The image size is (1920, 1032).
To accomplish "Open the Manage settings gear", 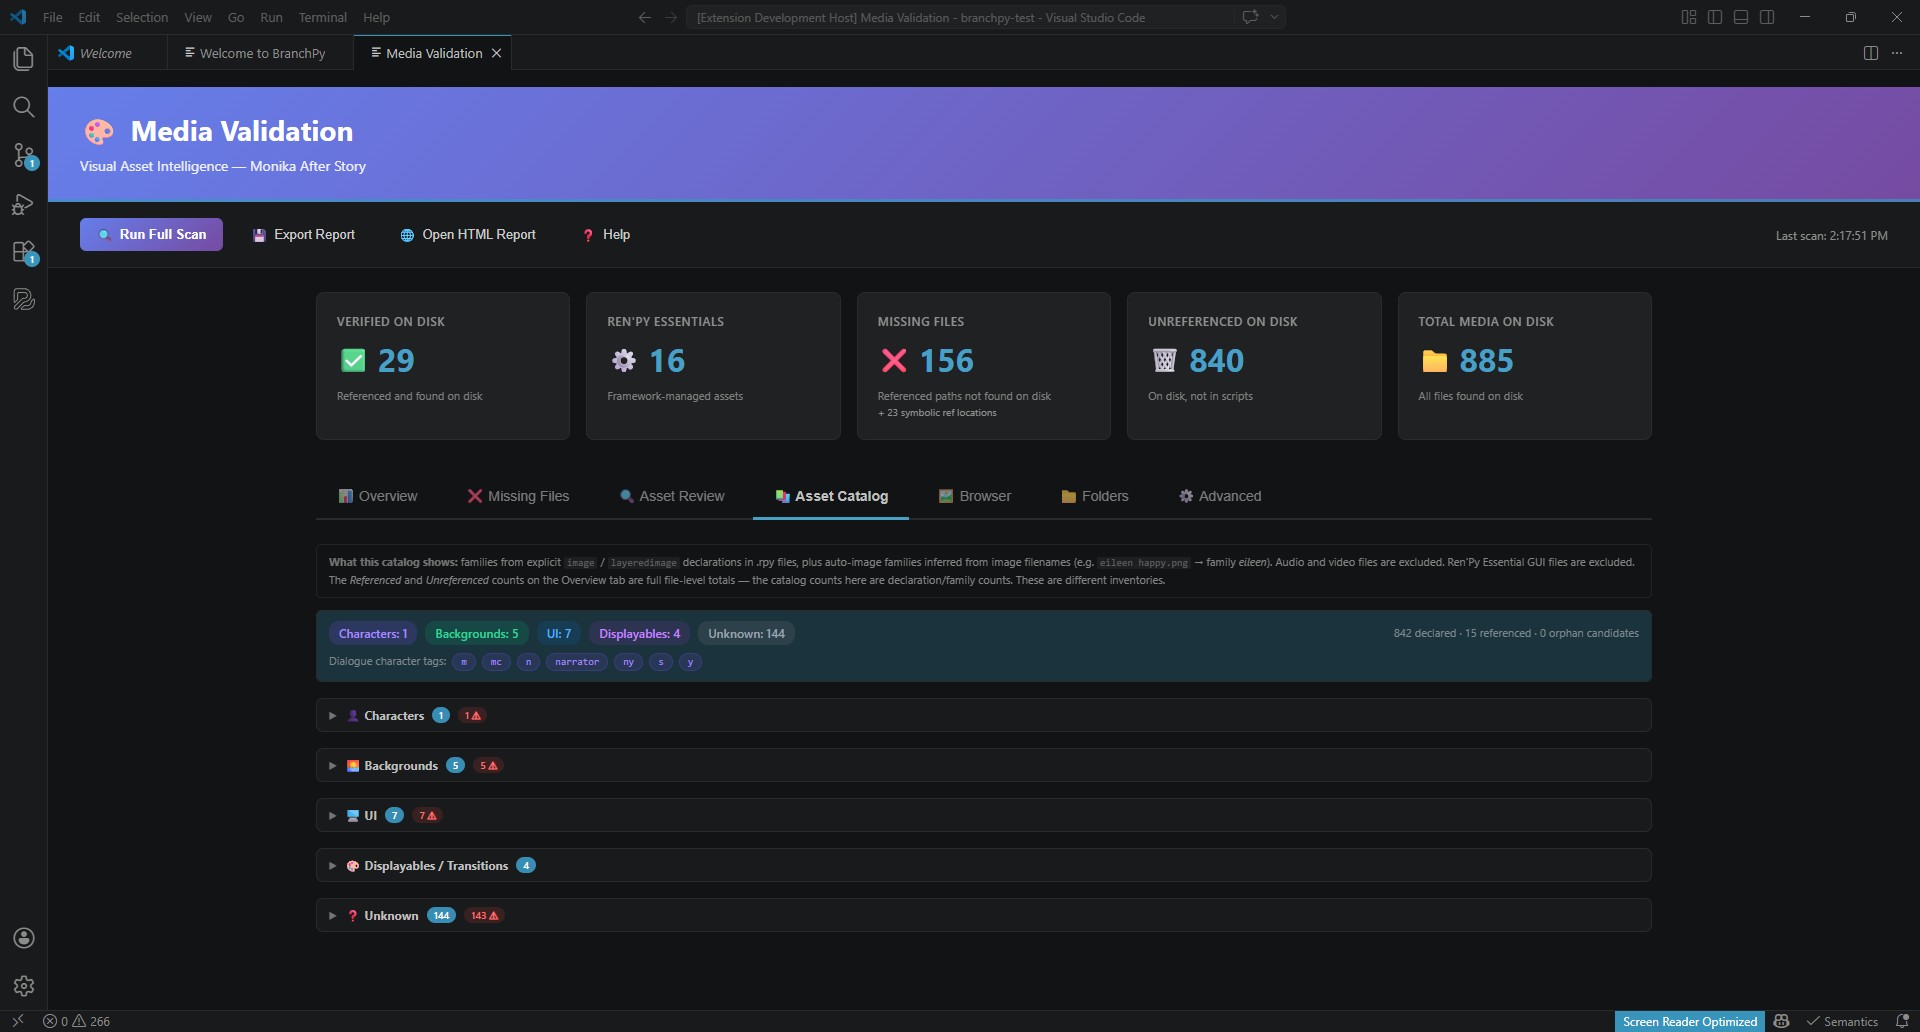I will pos(23,986).
